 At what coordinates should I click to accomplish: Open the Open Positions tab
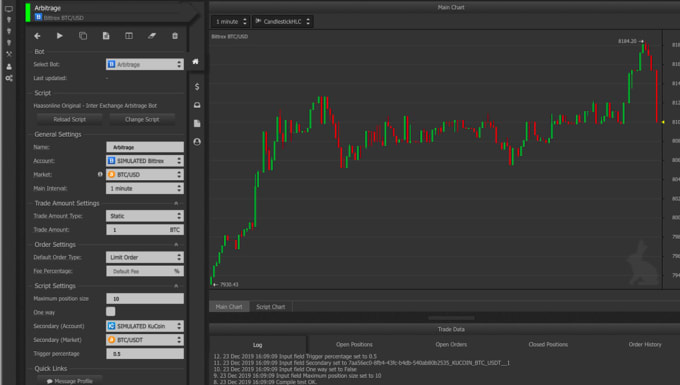pos(354,344)
